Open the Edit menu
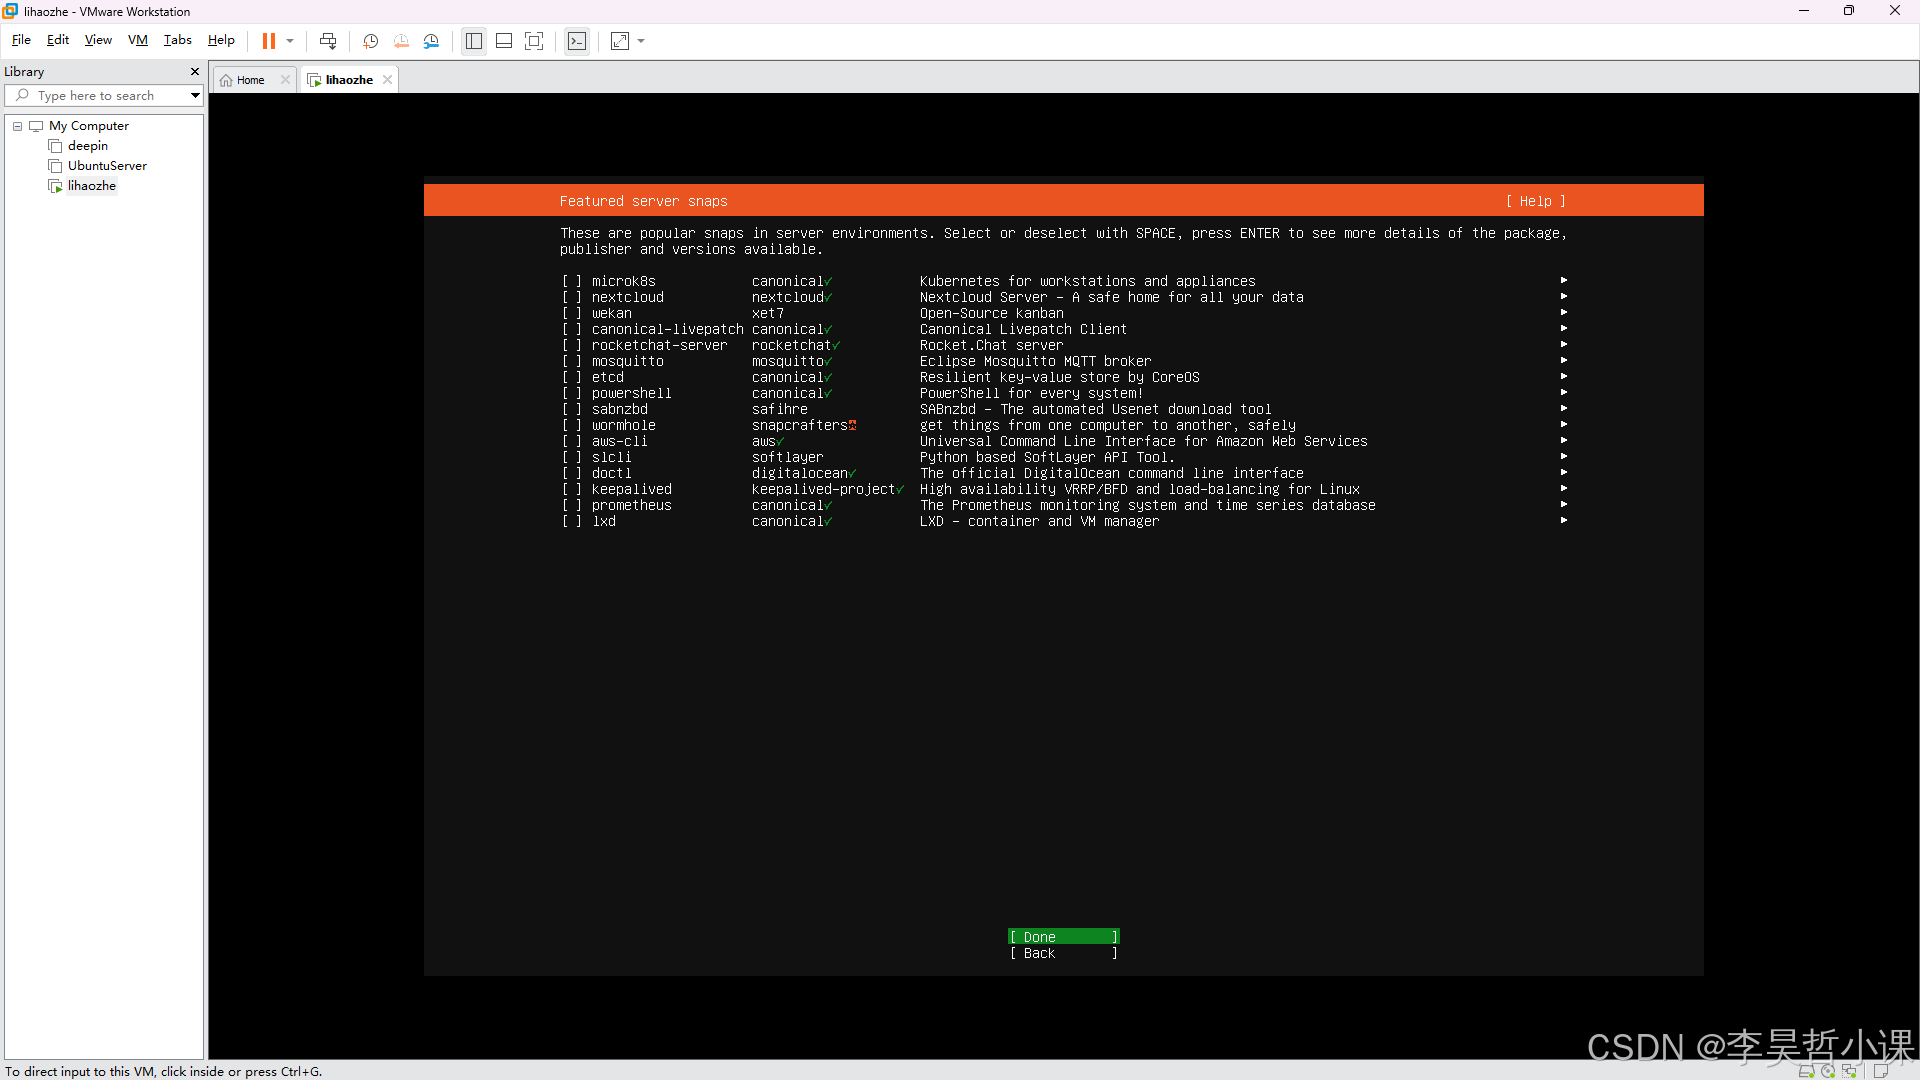Viewport: 1920px width, 1080px height. pos(58,40)
